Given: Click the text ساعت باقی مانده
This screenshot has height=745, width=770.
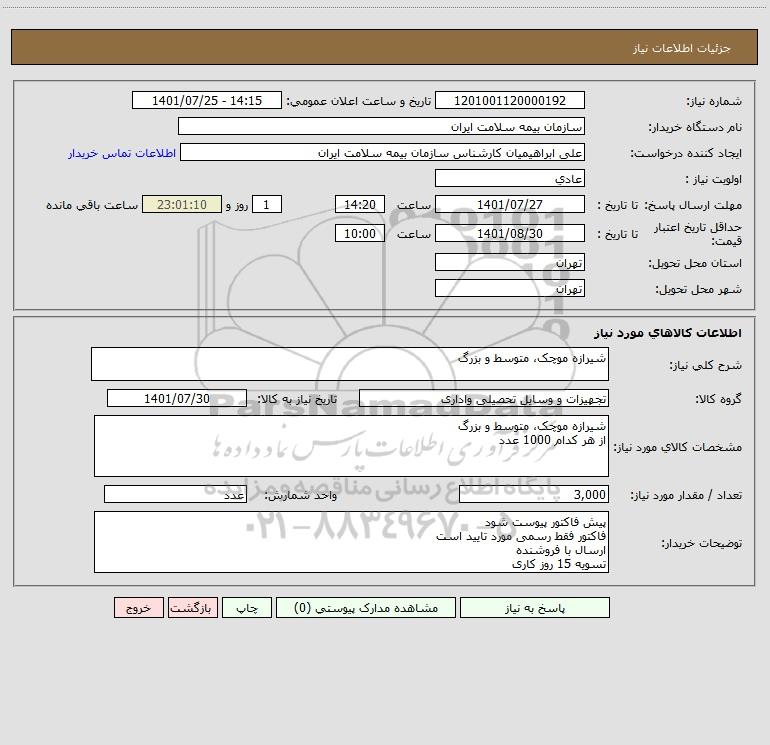Looking at the screenshot, I should 92,205.
